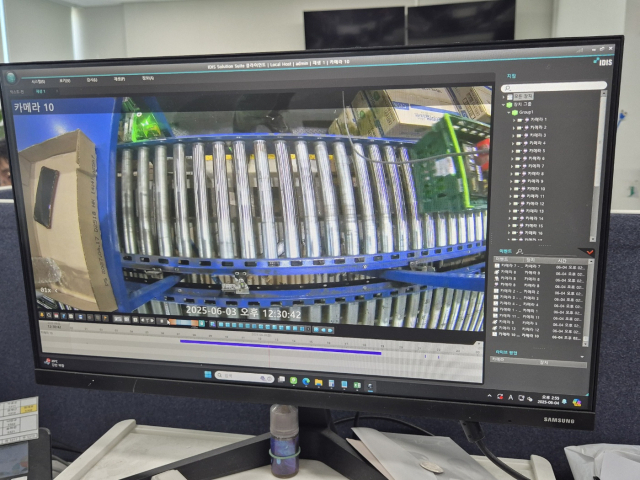This screenshot has width=640, height=480.
Task: Expand 카메라 4 in the device tree
Action: click(513, 143)
